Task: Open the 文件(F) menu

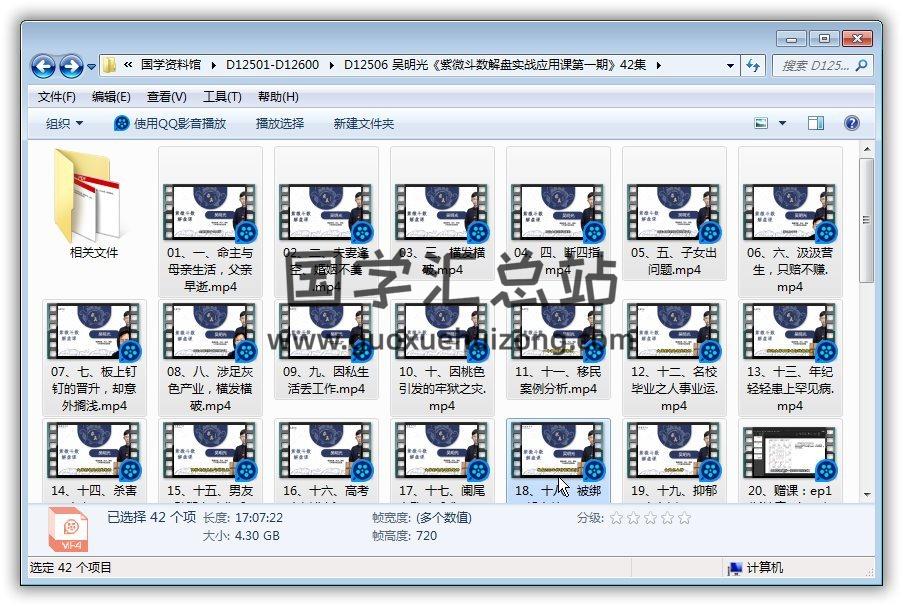Action: click(x=56, y=97)
